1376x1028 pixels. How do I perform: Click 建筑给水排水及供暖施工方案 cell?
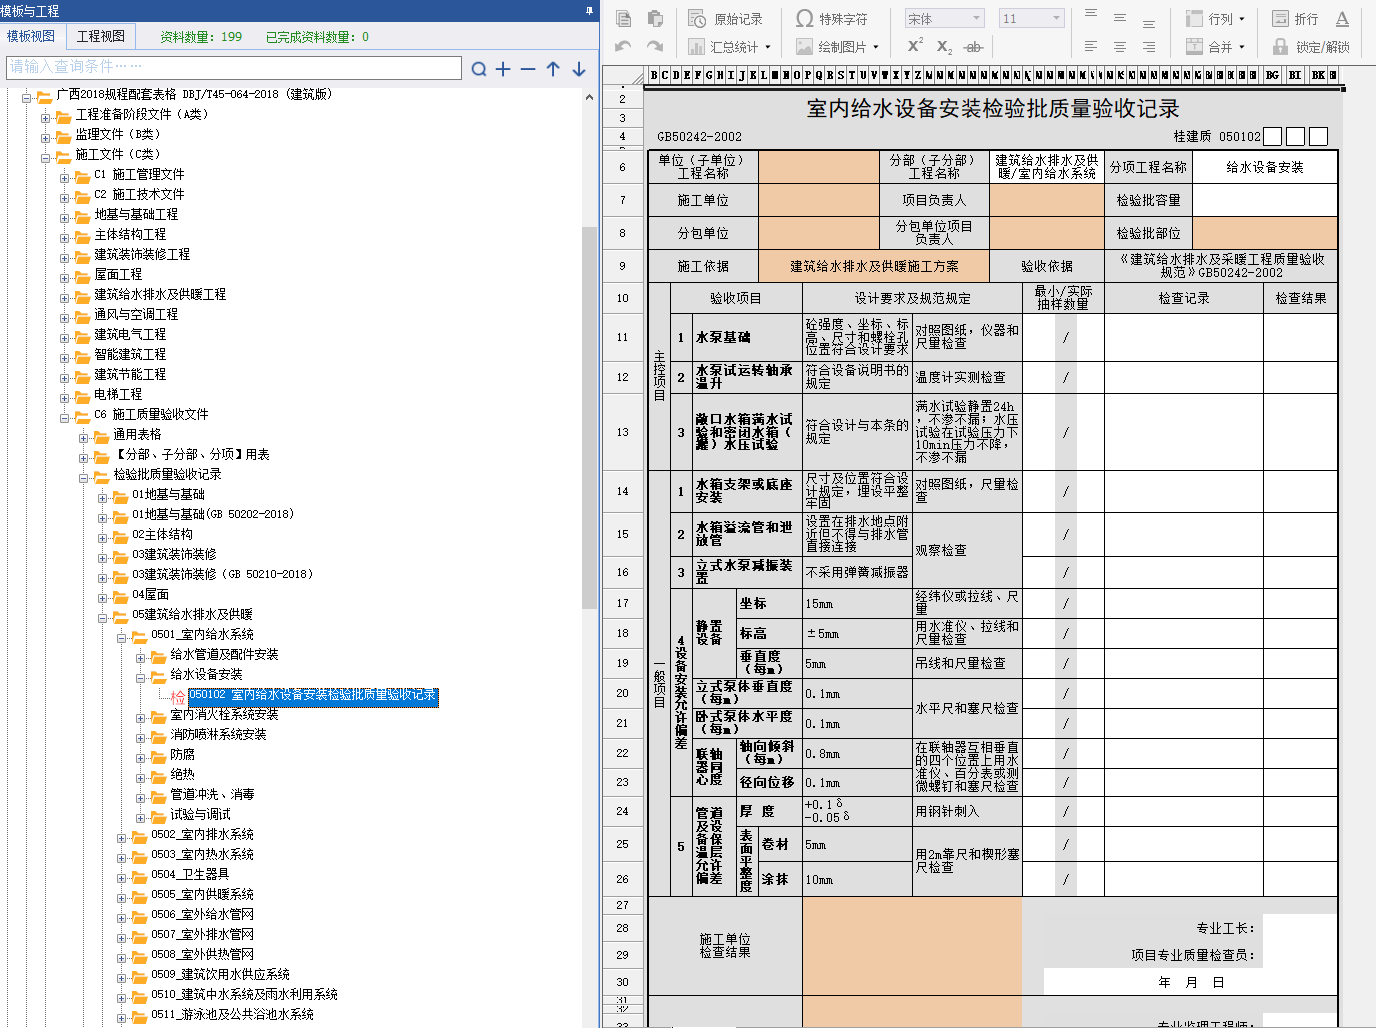tap(874, 266)
